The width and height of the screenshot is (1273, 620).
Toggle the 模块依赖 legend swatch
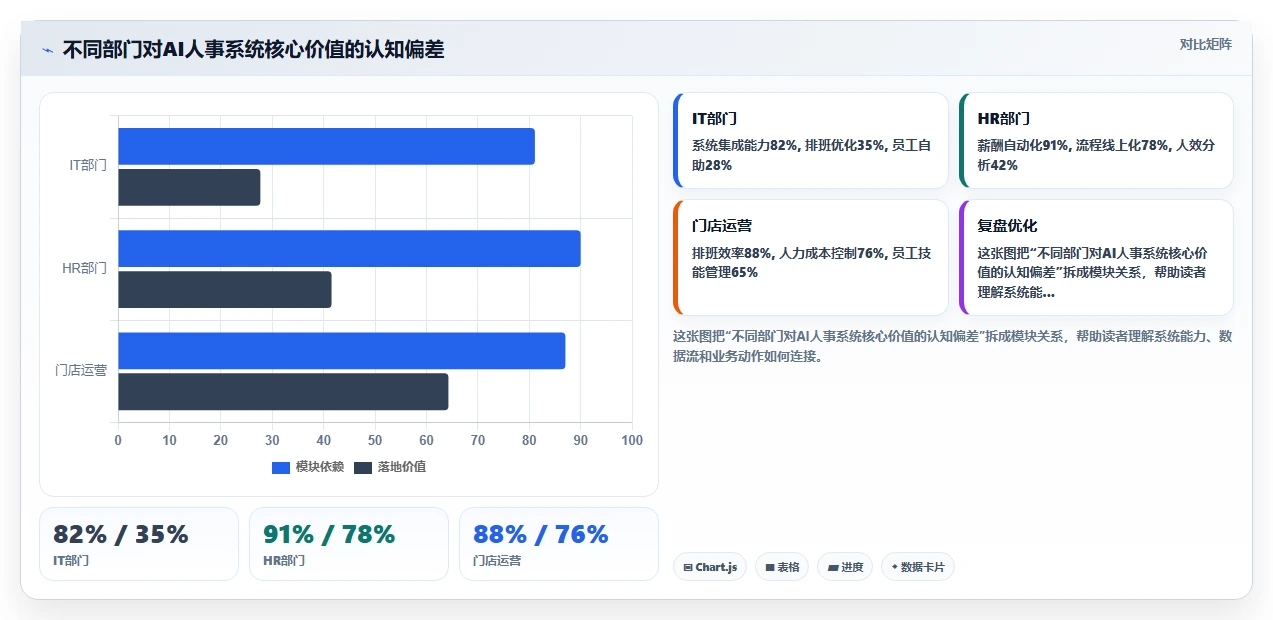click(x=281, y=467)
